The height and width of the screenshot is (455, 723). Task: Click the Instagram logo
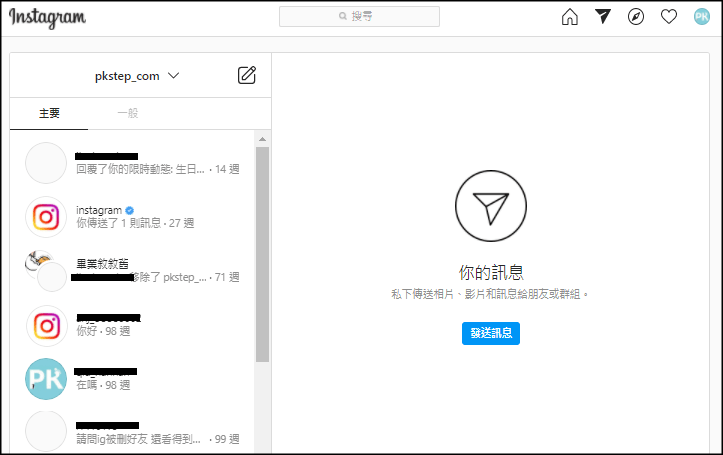(x=47, y=18)
